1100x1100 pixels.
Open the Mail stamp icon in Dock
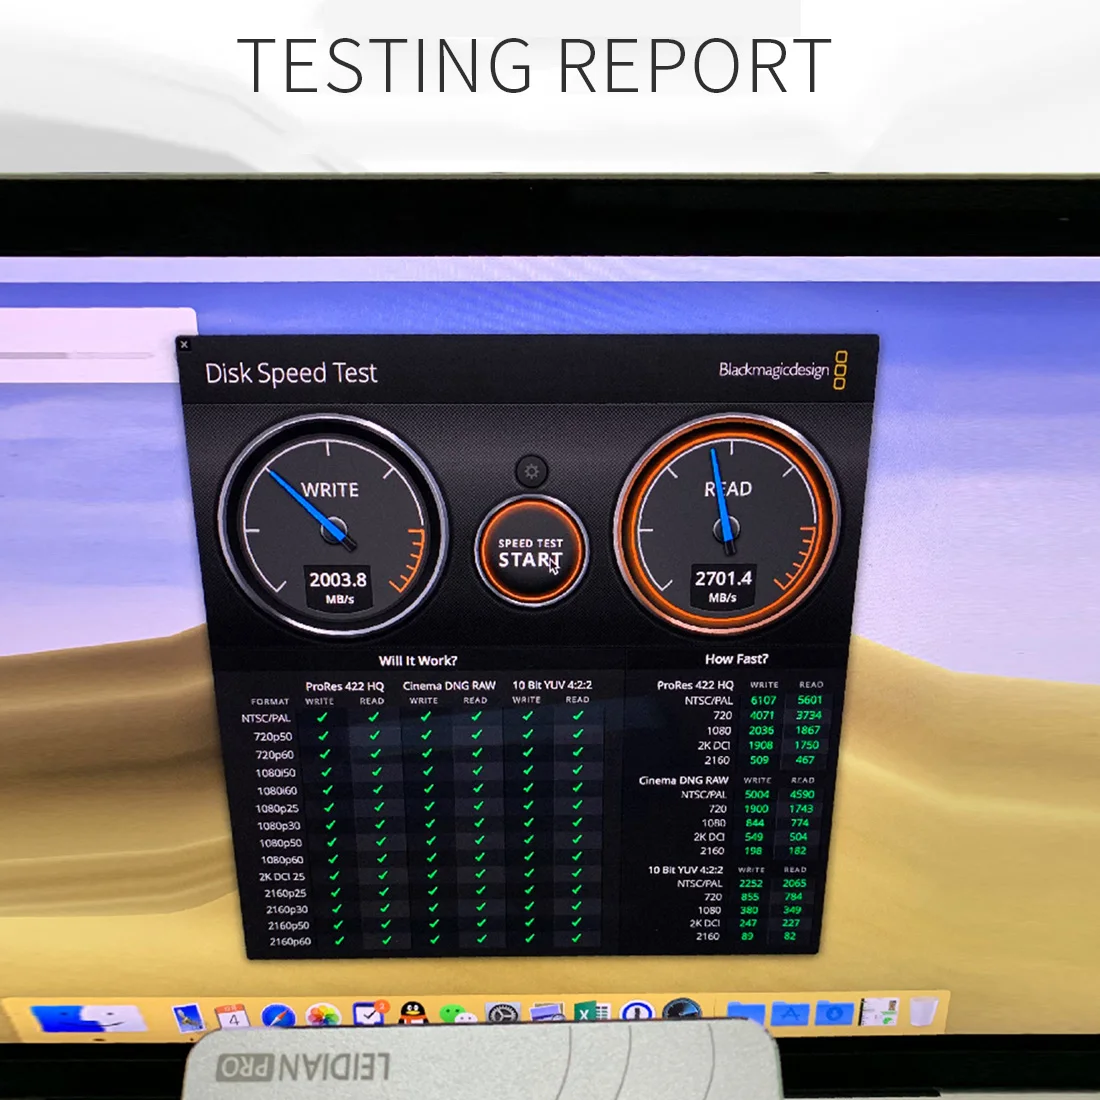[x=189, y=1018]
